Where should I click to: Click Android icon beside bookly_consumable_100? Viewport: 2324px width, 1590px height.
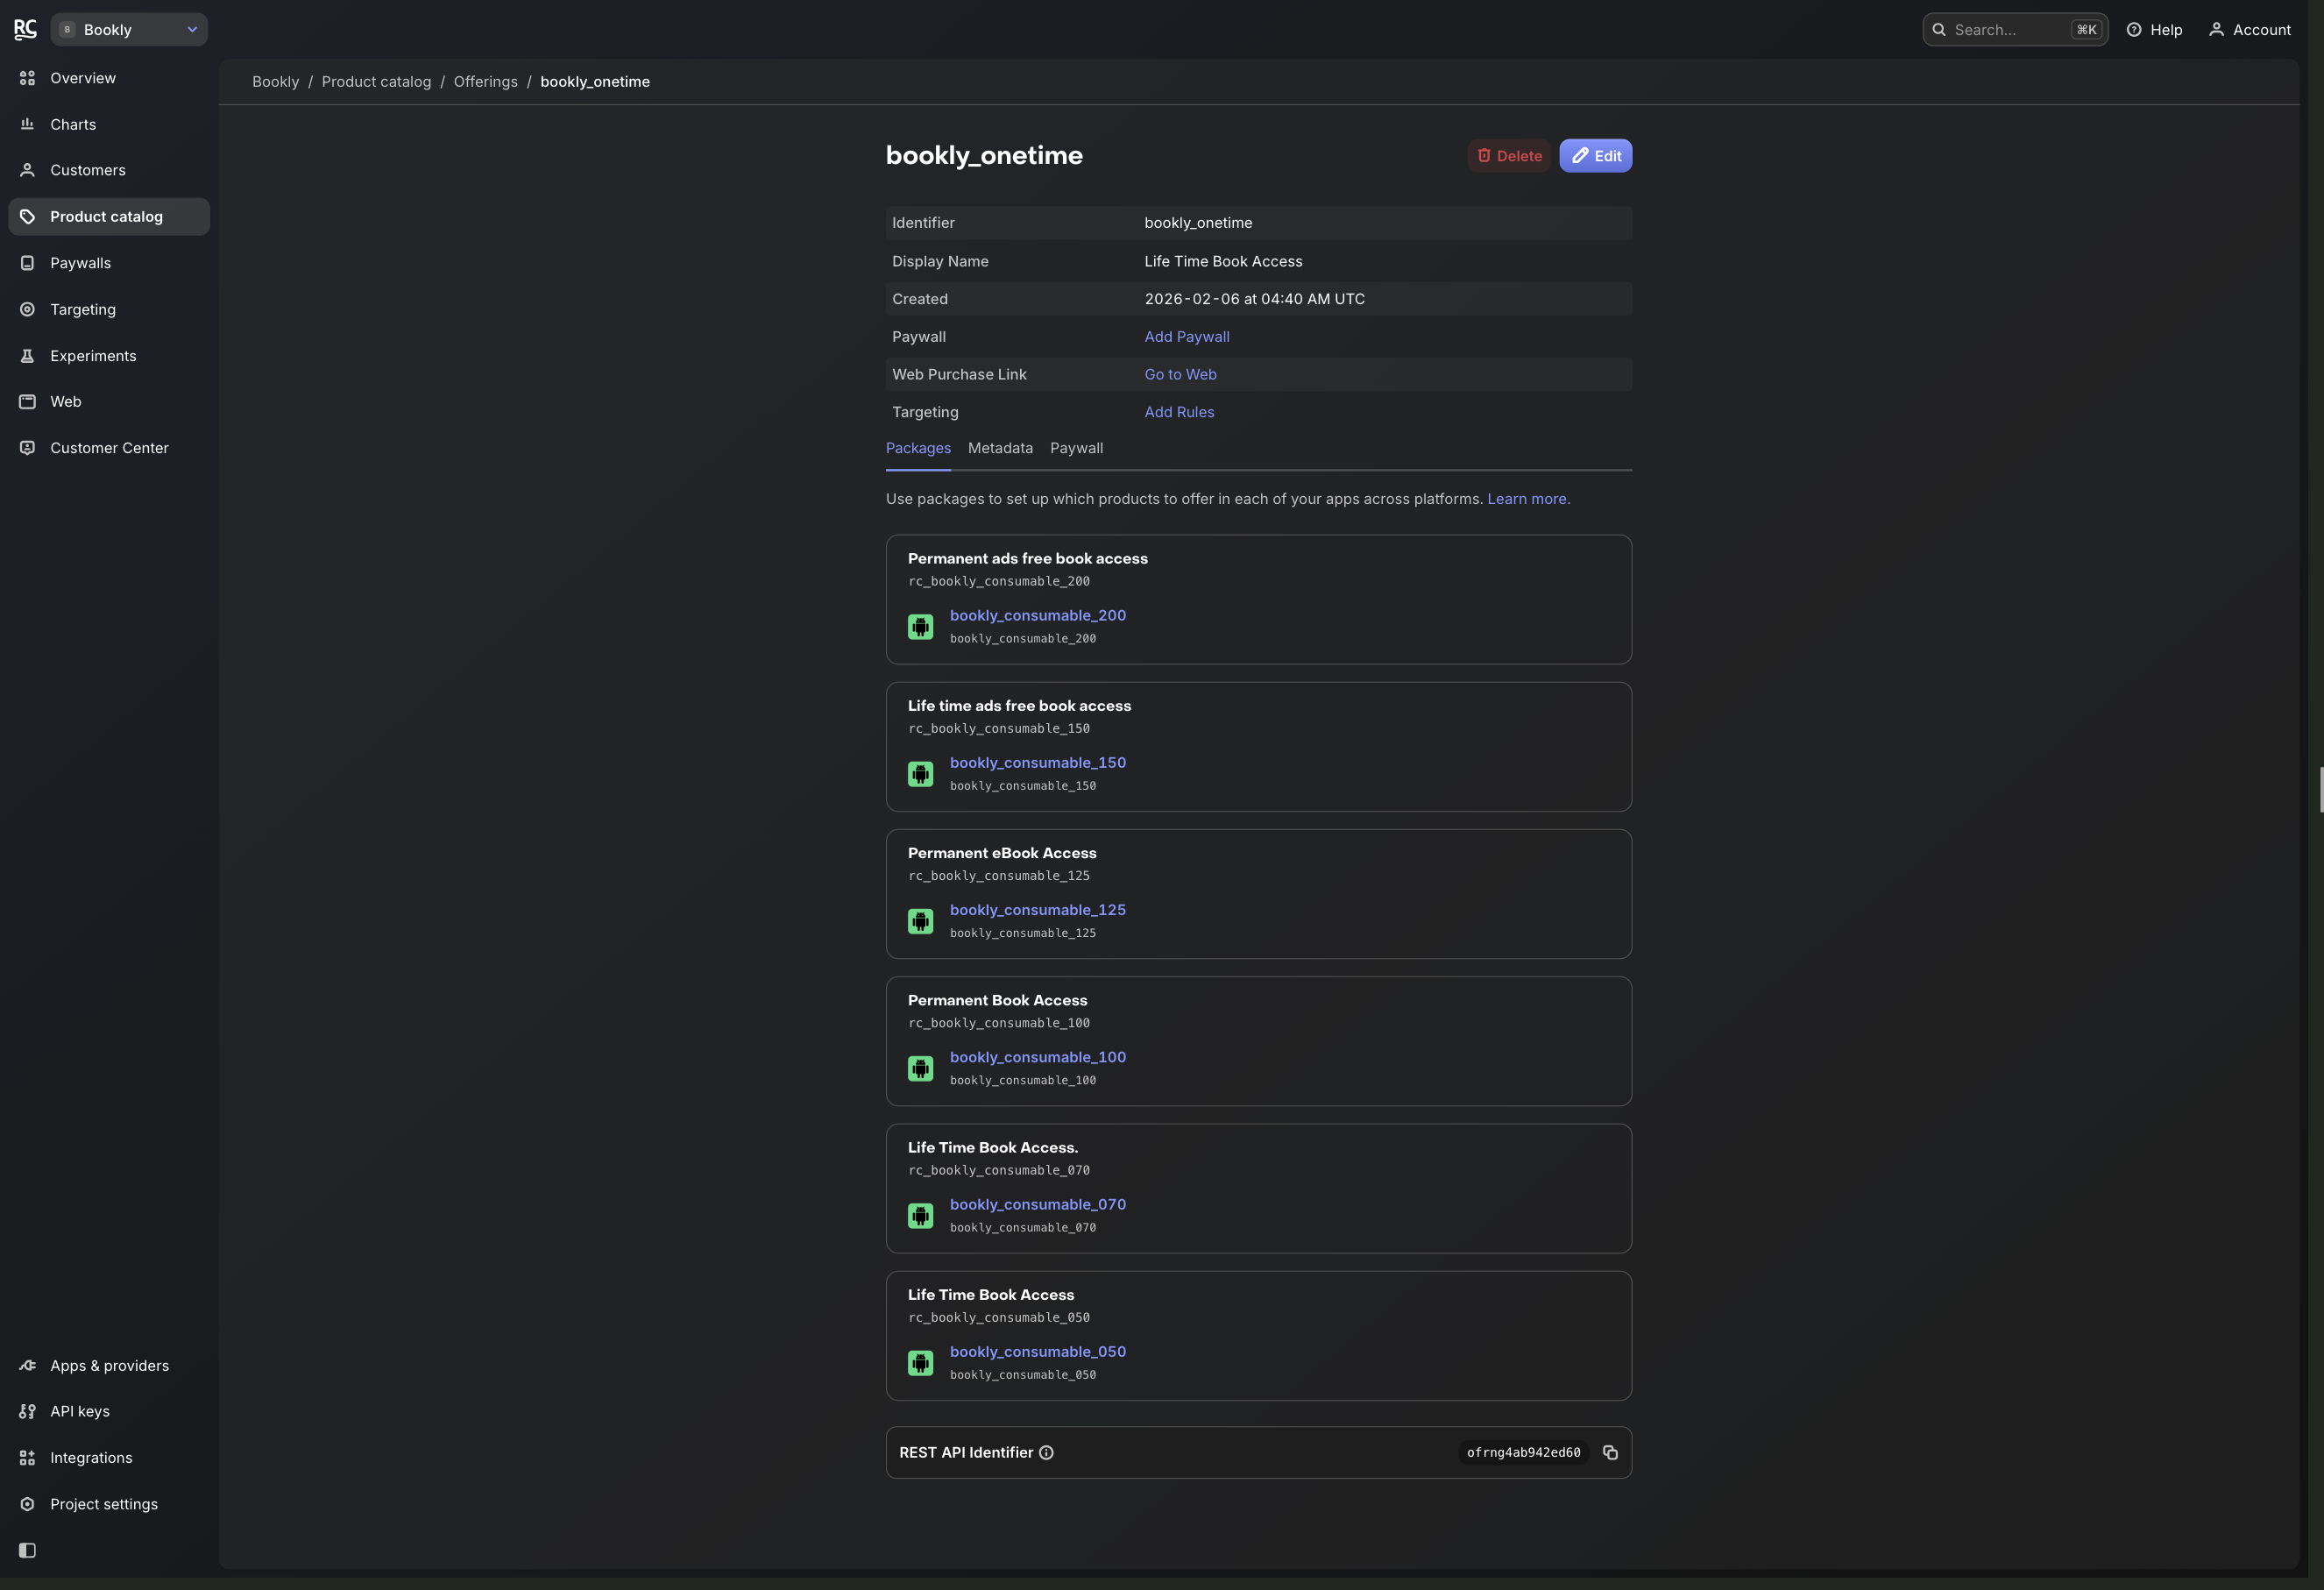tap(919, 1068)
